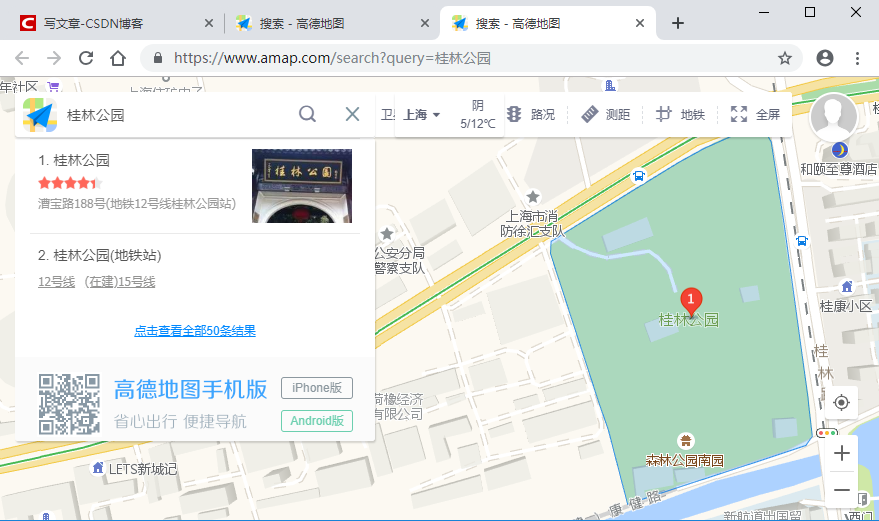Switch to 全屏 fullscreen mode
This screenshot has height=521, width=879.
click(x=755, y=114)
